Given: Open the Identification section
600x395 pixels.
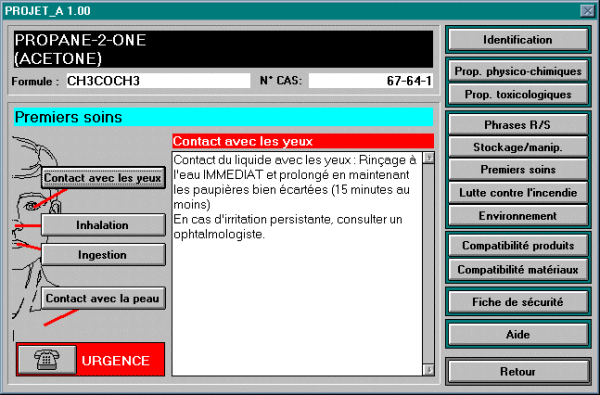Looking at the screenshot, I should click(x=518, y=40).
